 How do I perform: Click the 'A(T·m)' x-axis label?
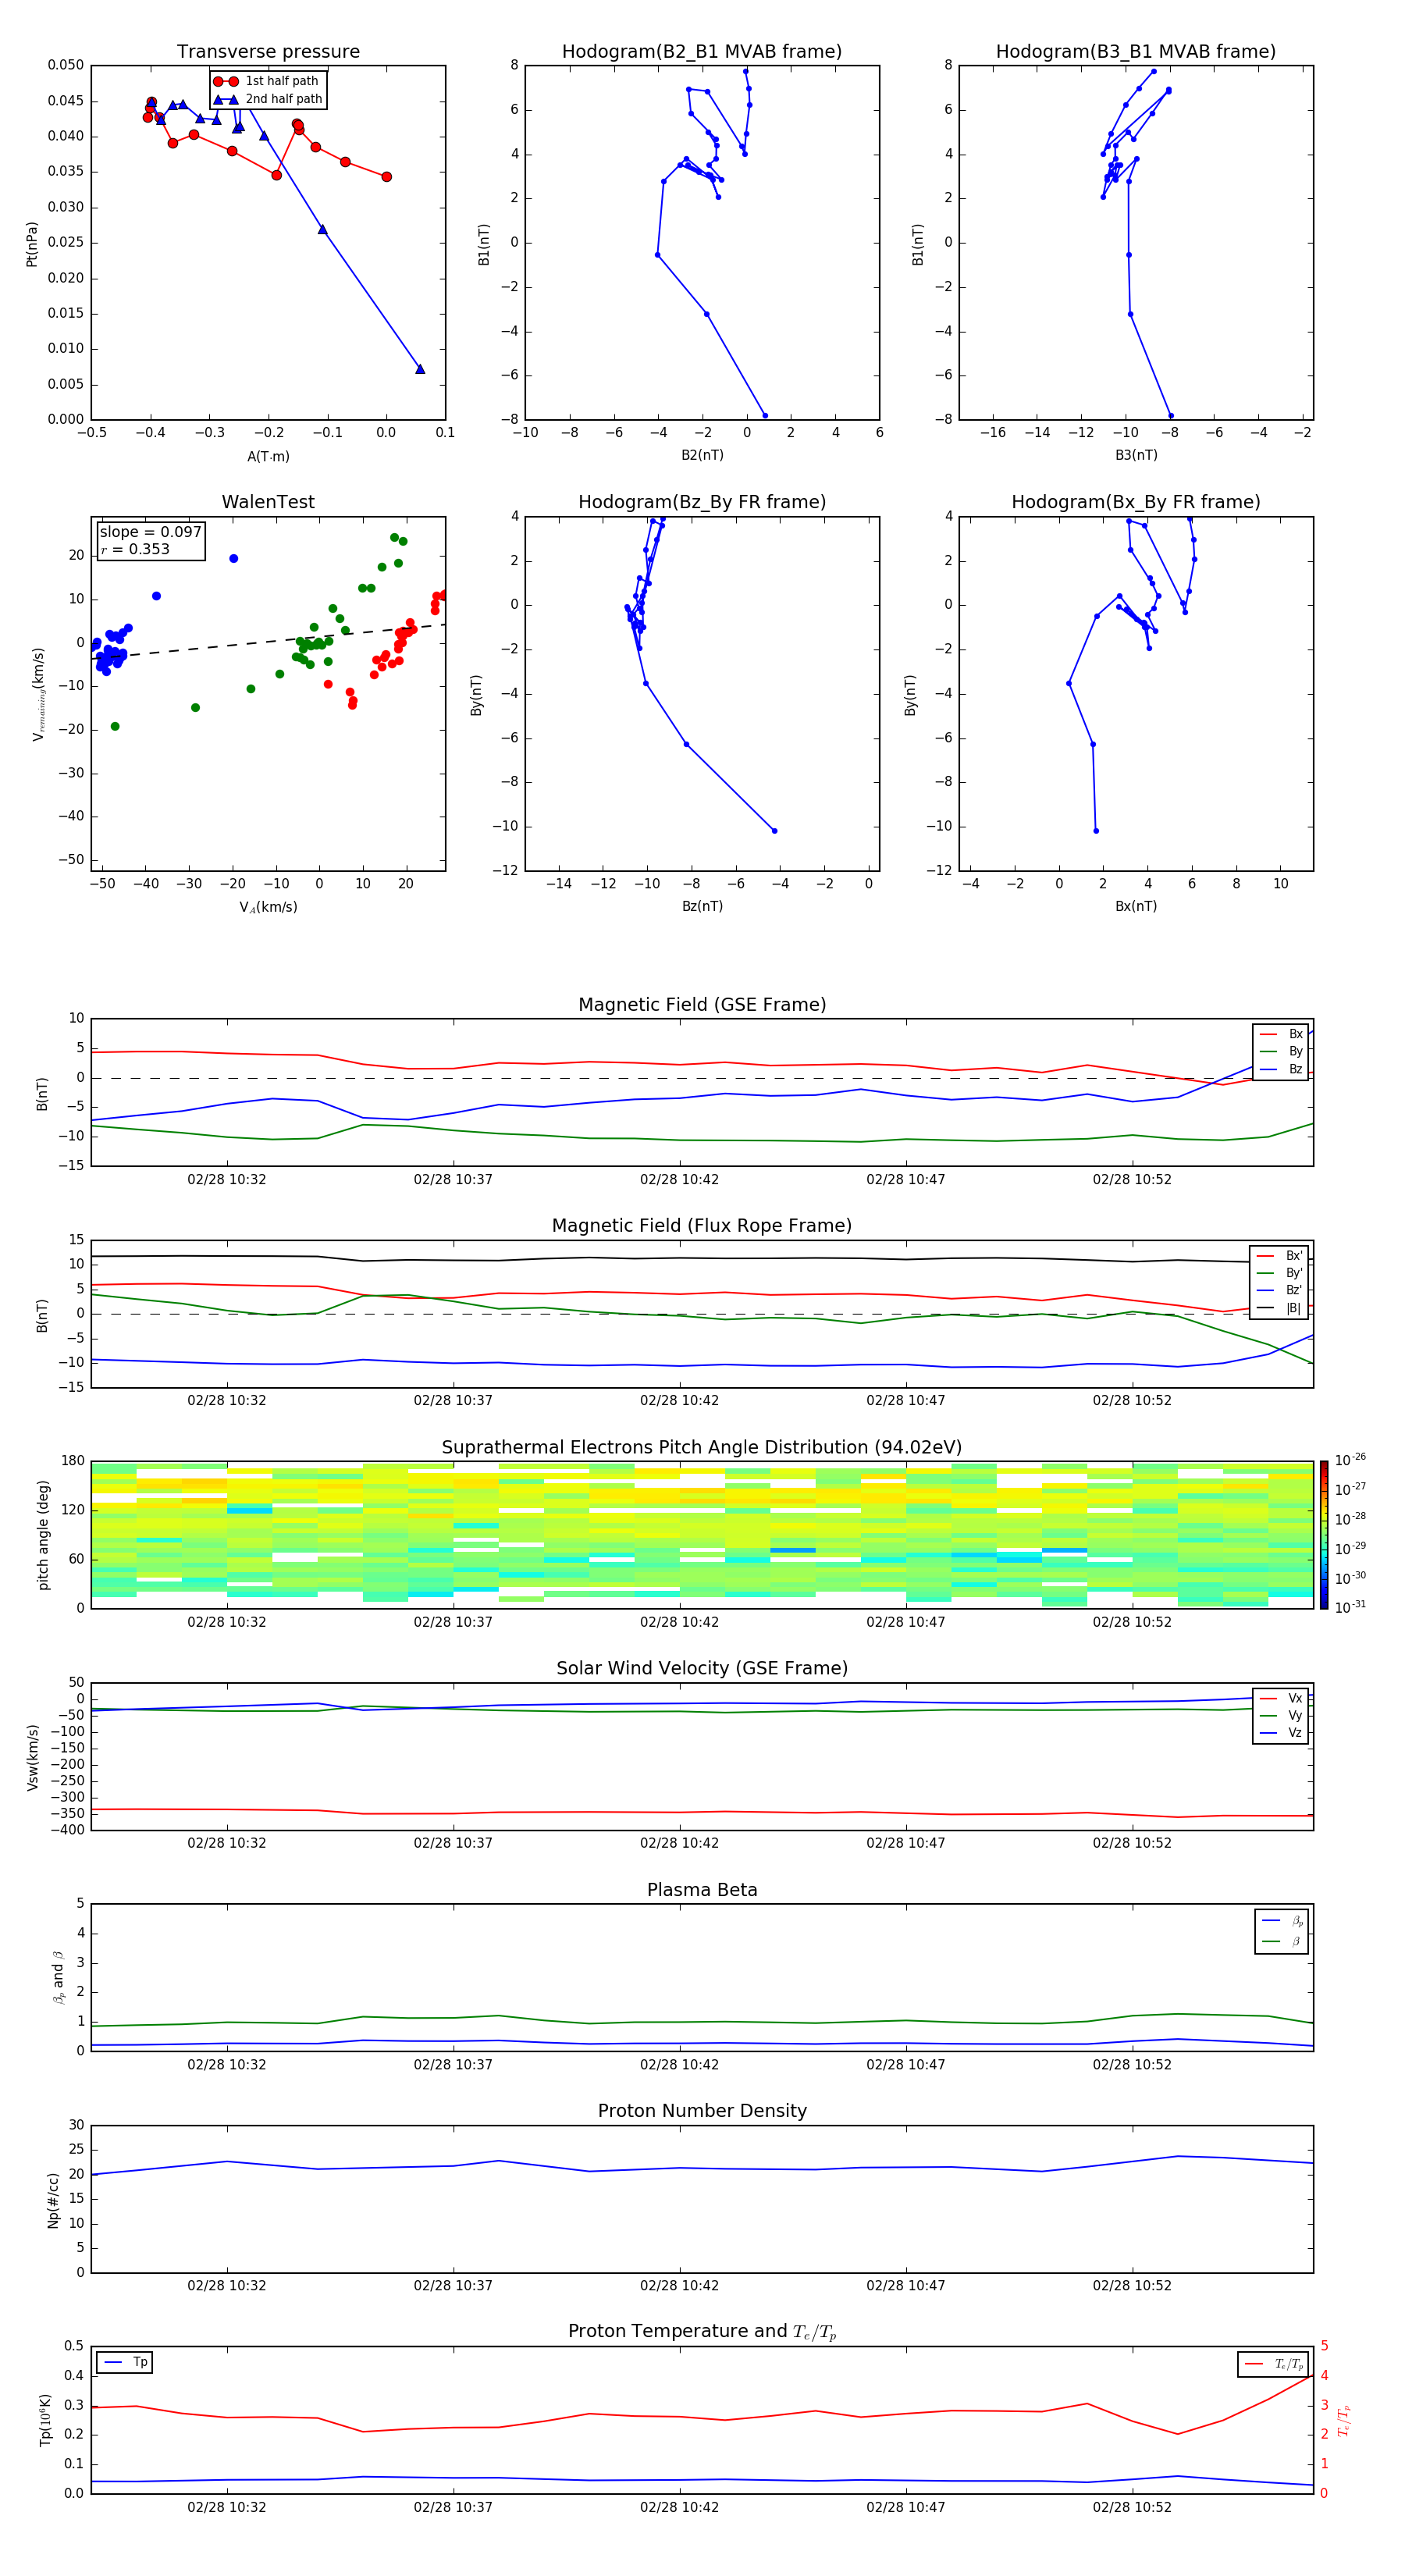pos(268,456)
